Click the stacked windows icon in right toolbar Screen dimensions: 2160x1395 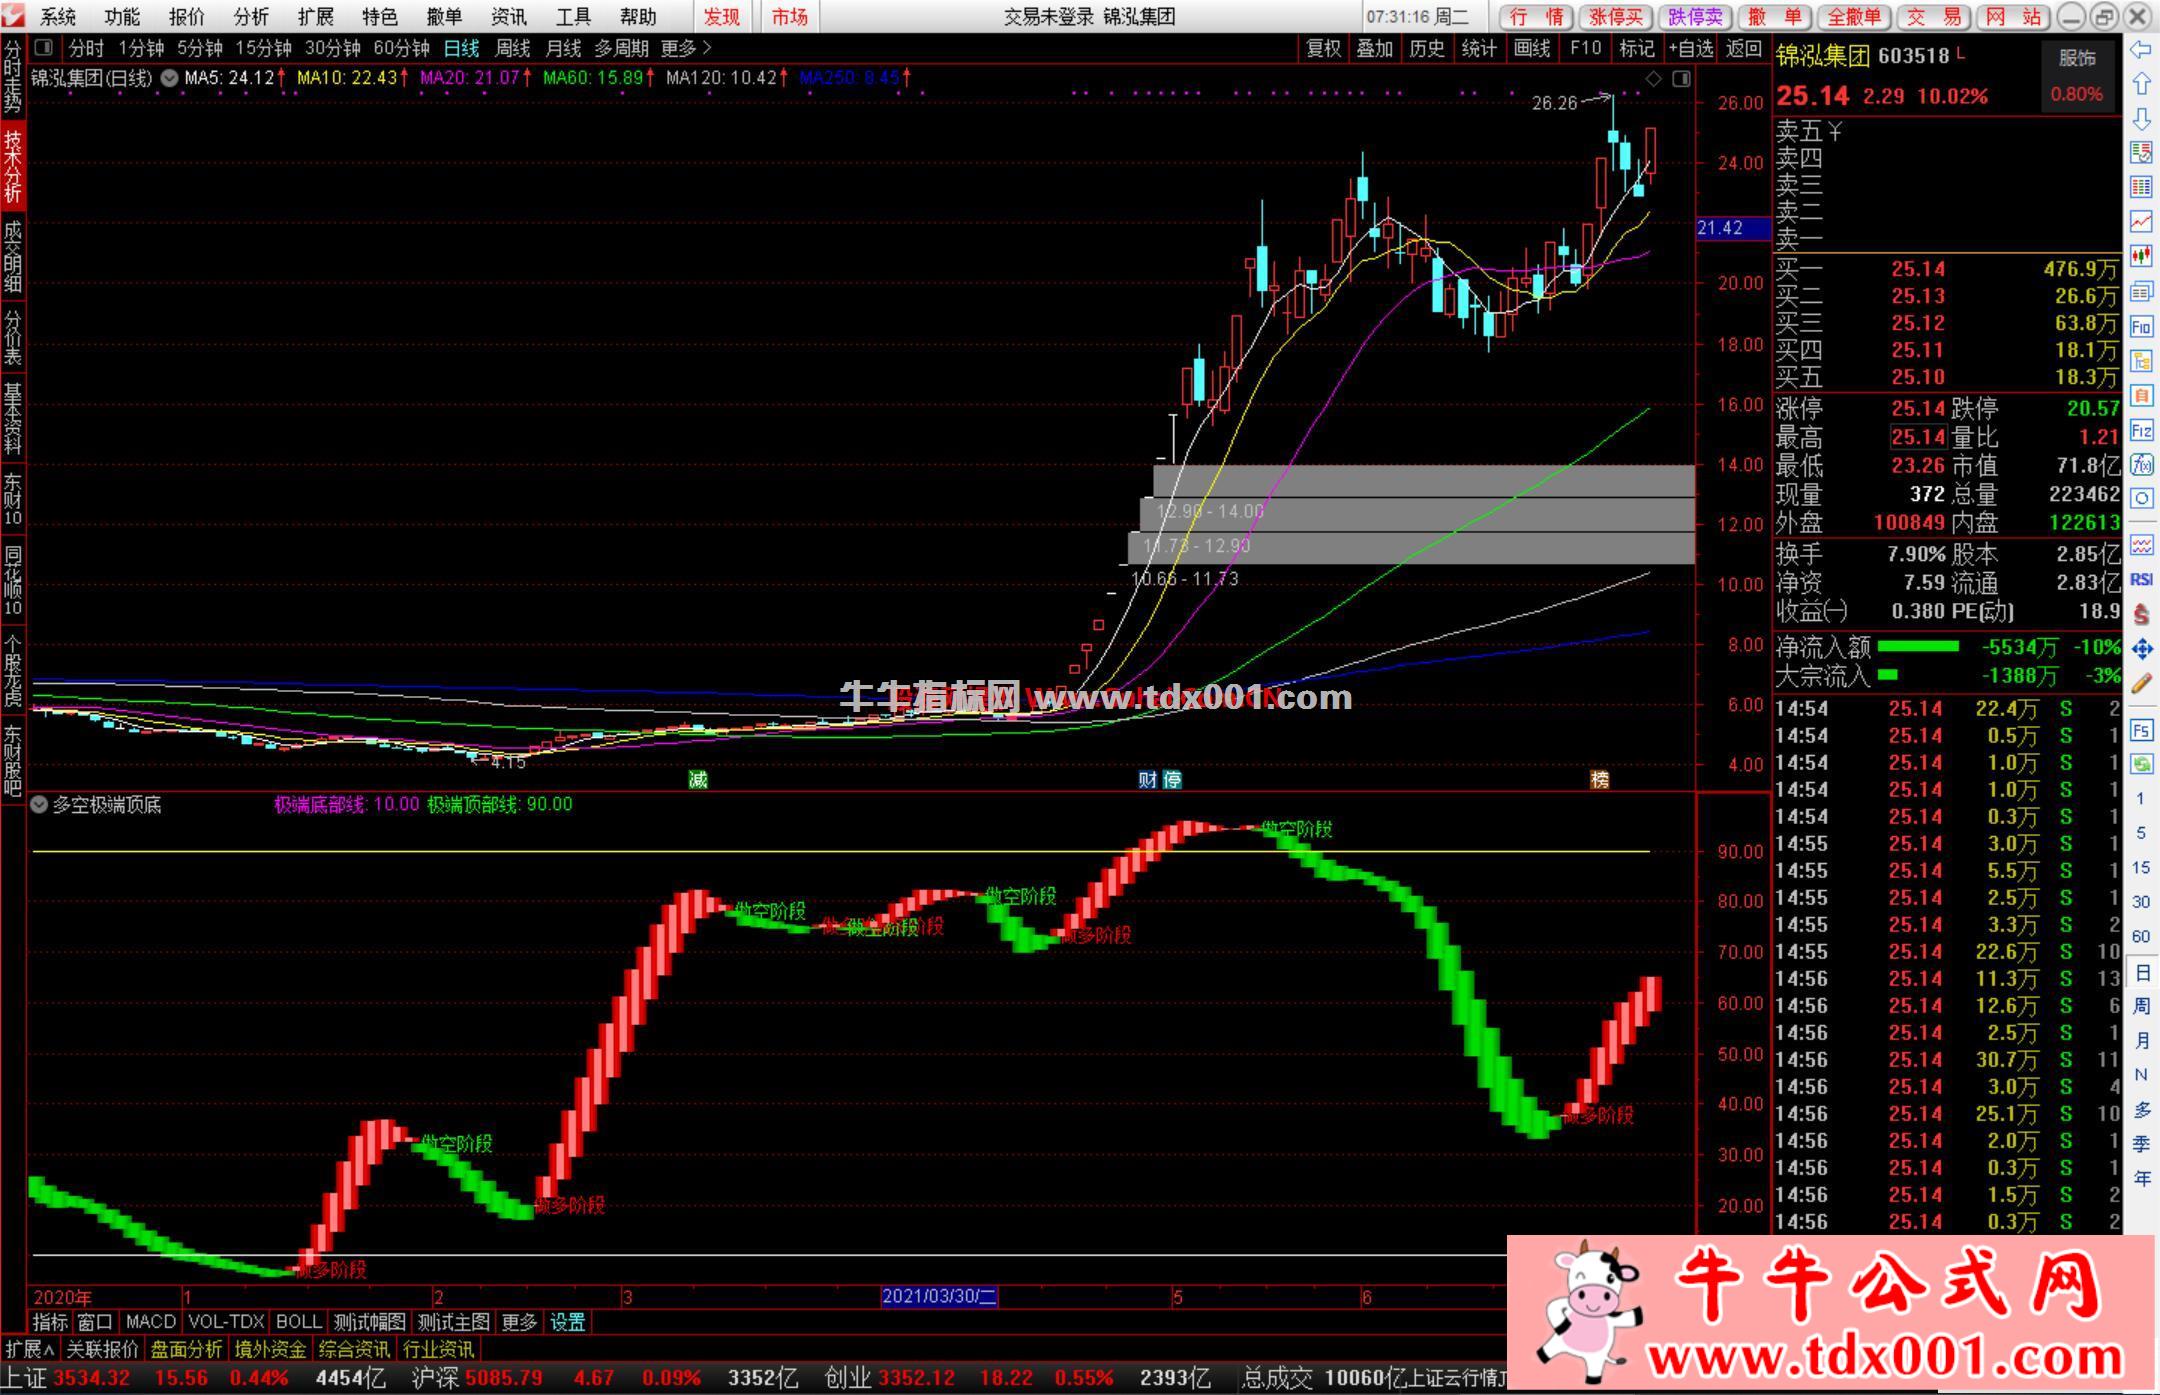click(2141, 291)
